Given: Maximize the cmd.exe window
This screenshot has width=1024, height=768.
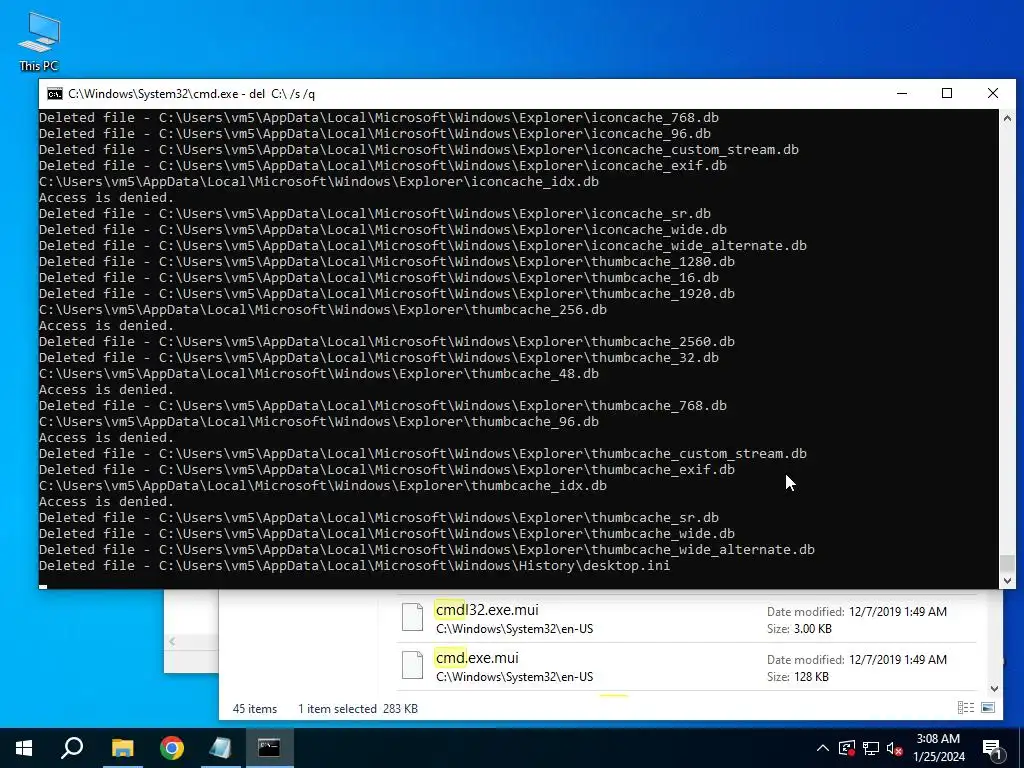Looking at the screenshot, I should coord(947,93).
